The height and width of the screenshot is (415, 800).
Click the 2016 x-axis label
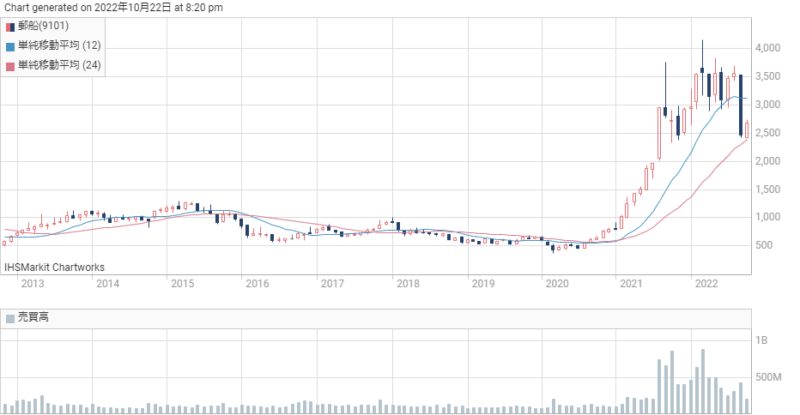[257, 284]
